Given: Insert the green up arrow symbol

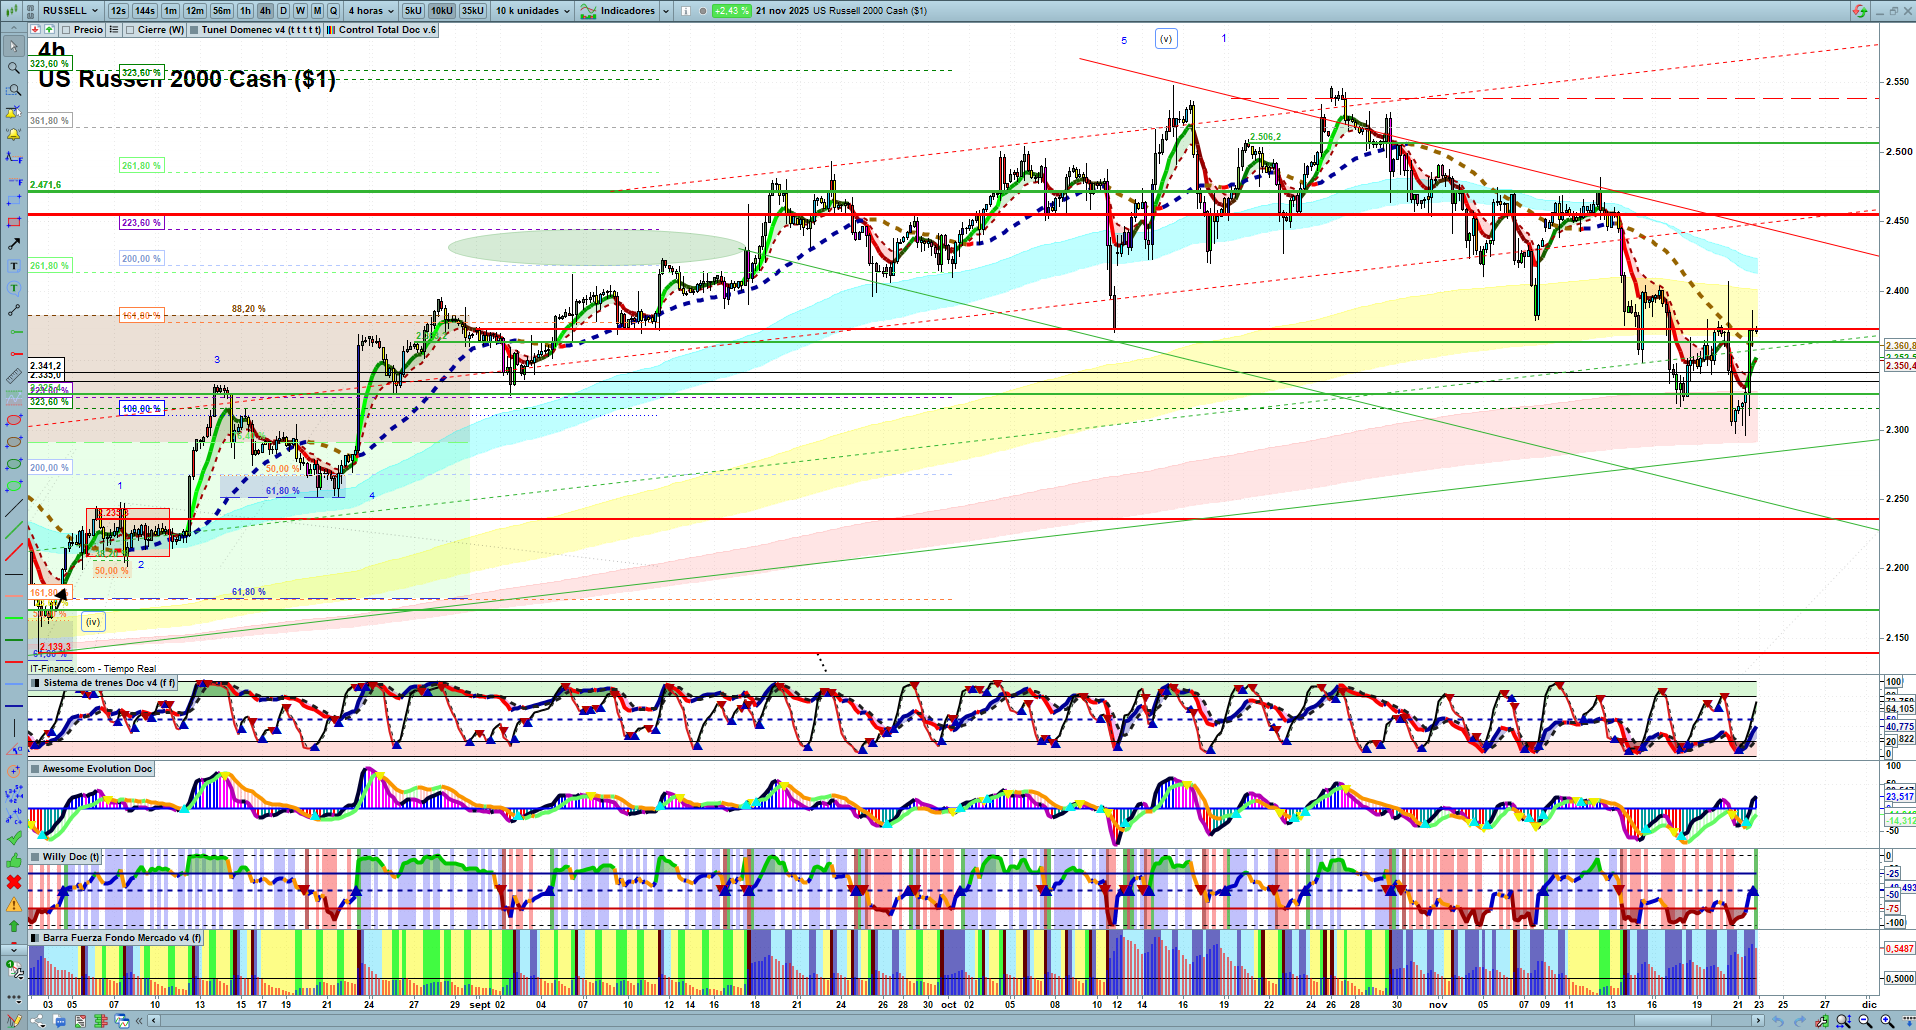Looking at the screenshot, I should tap(14, 926).
